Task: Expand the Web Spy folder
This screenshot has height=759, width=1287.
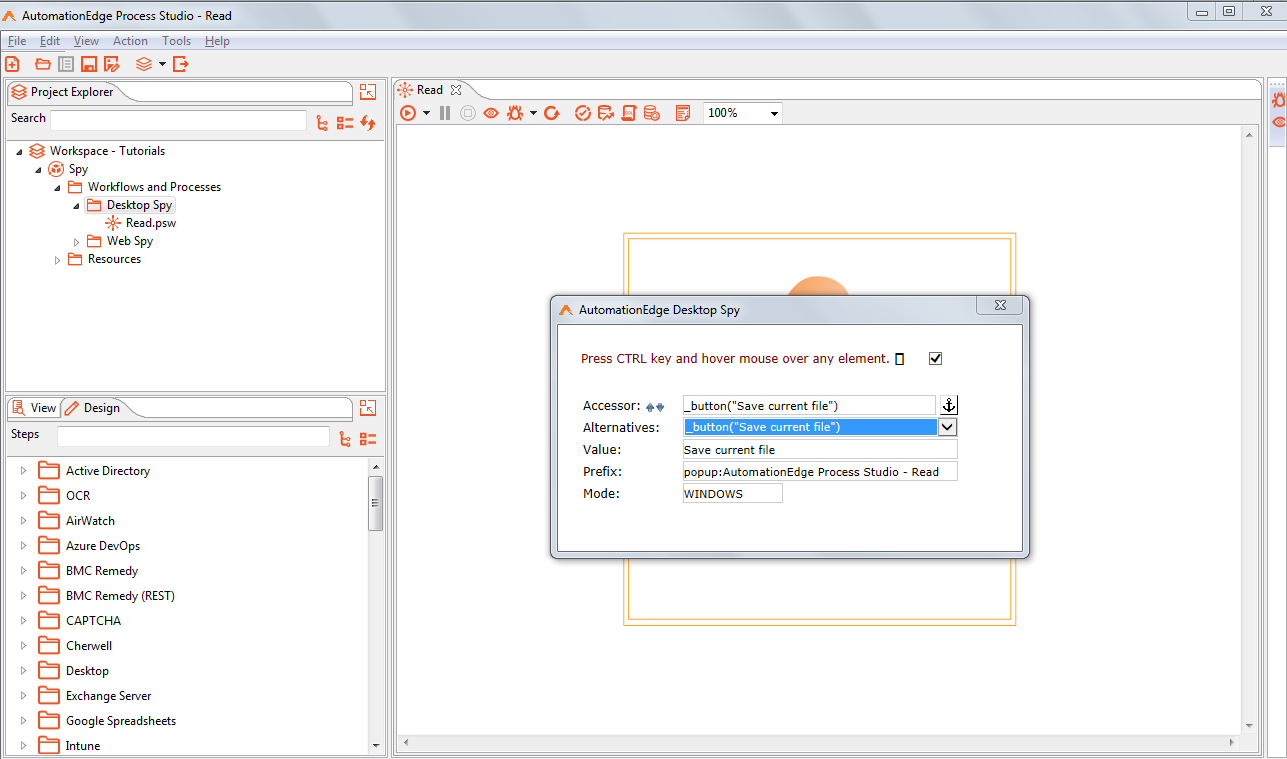Action: (77, 241)
